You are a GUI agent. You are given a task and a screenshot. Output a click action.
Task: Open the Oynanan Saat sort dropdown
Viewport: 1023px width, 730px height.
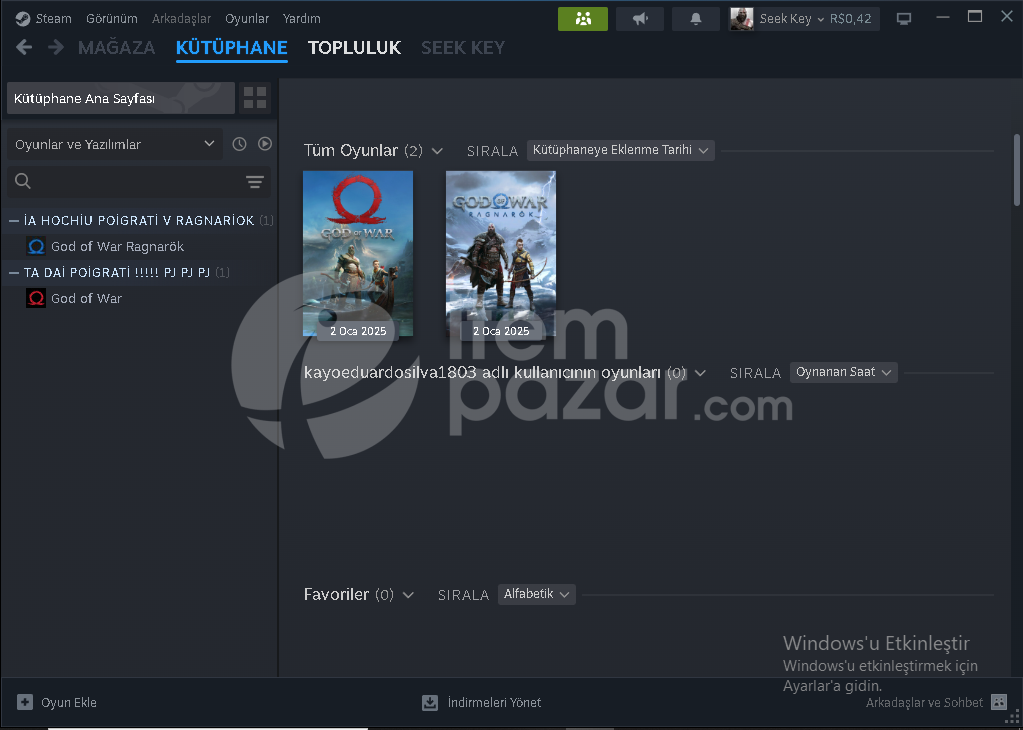(x=844, y=372)
